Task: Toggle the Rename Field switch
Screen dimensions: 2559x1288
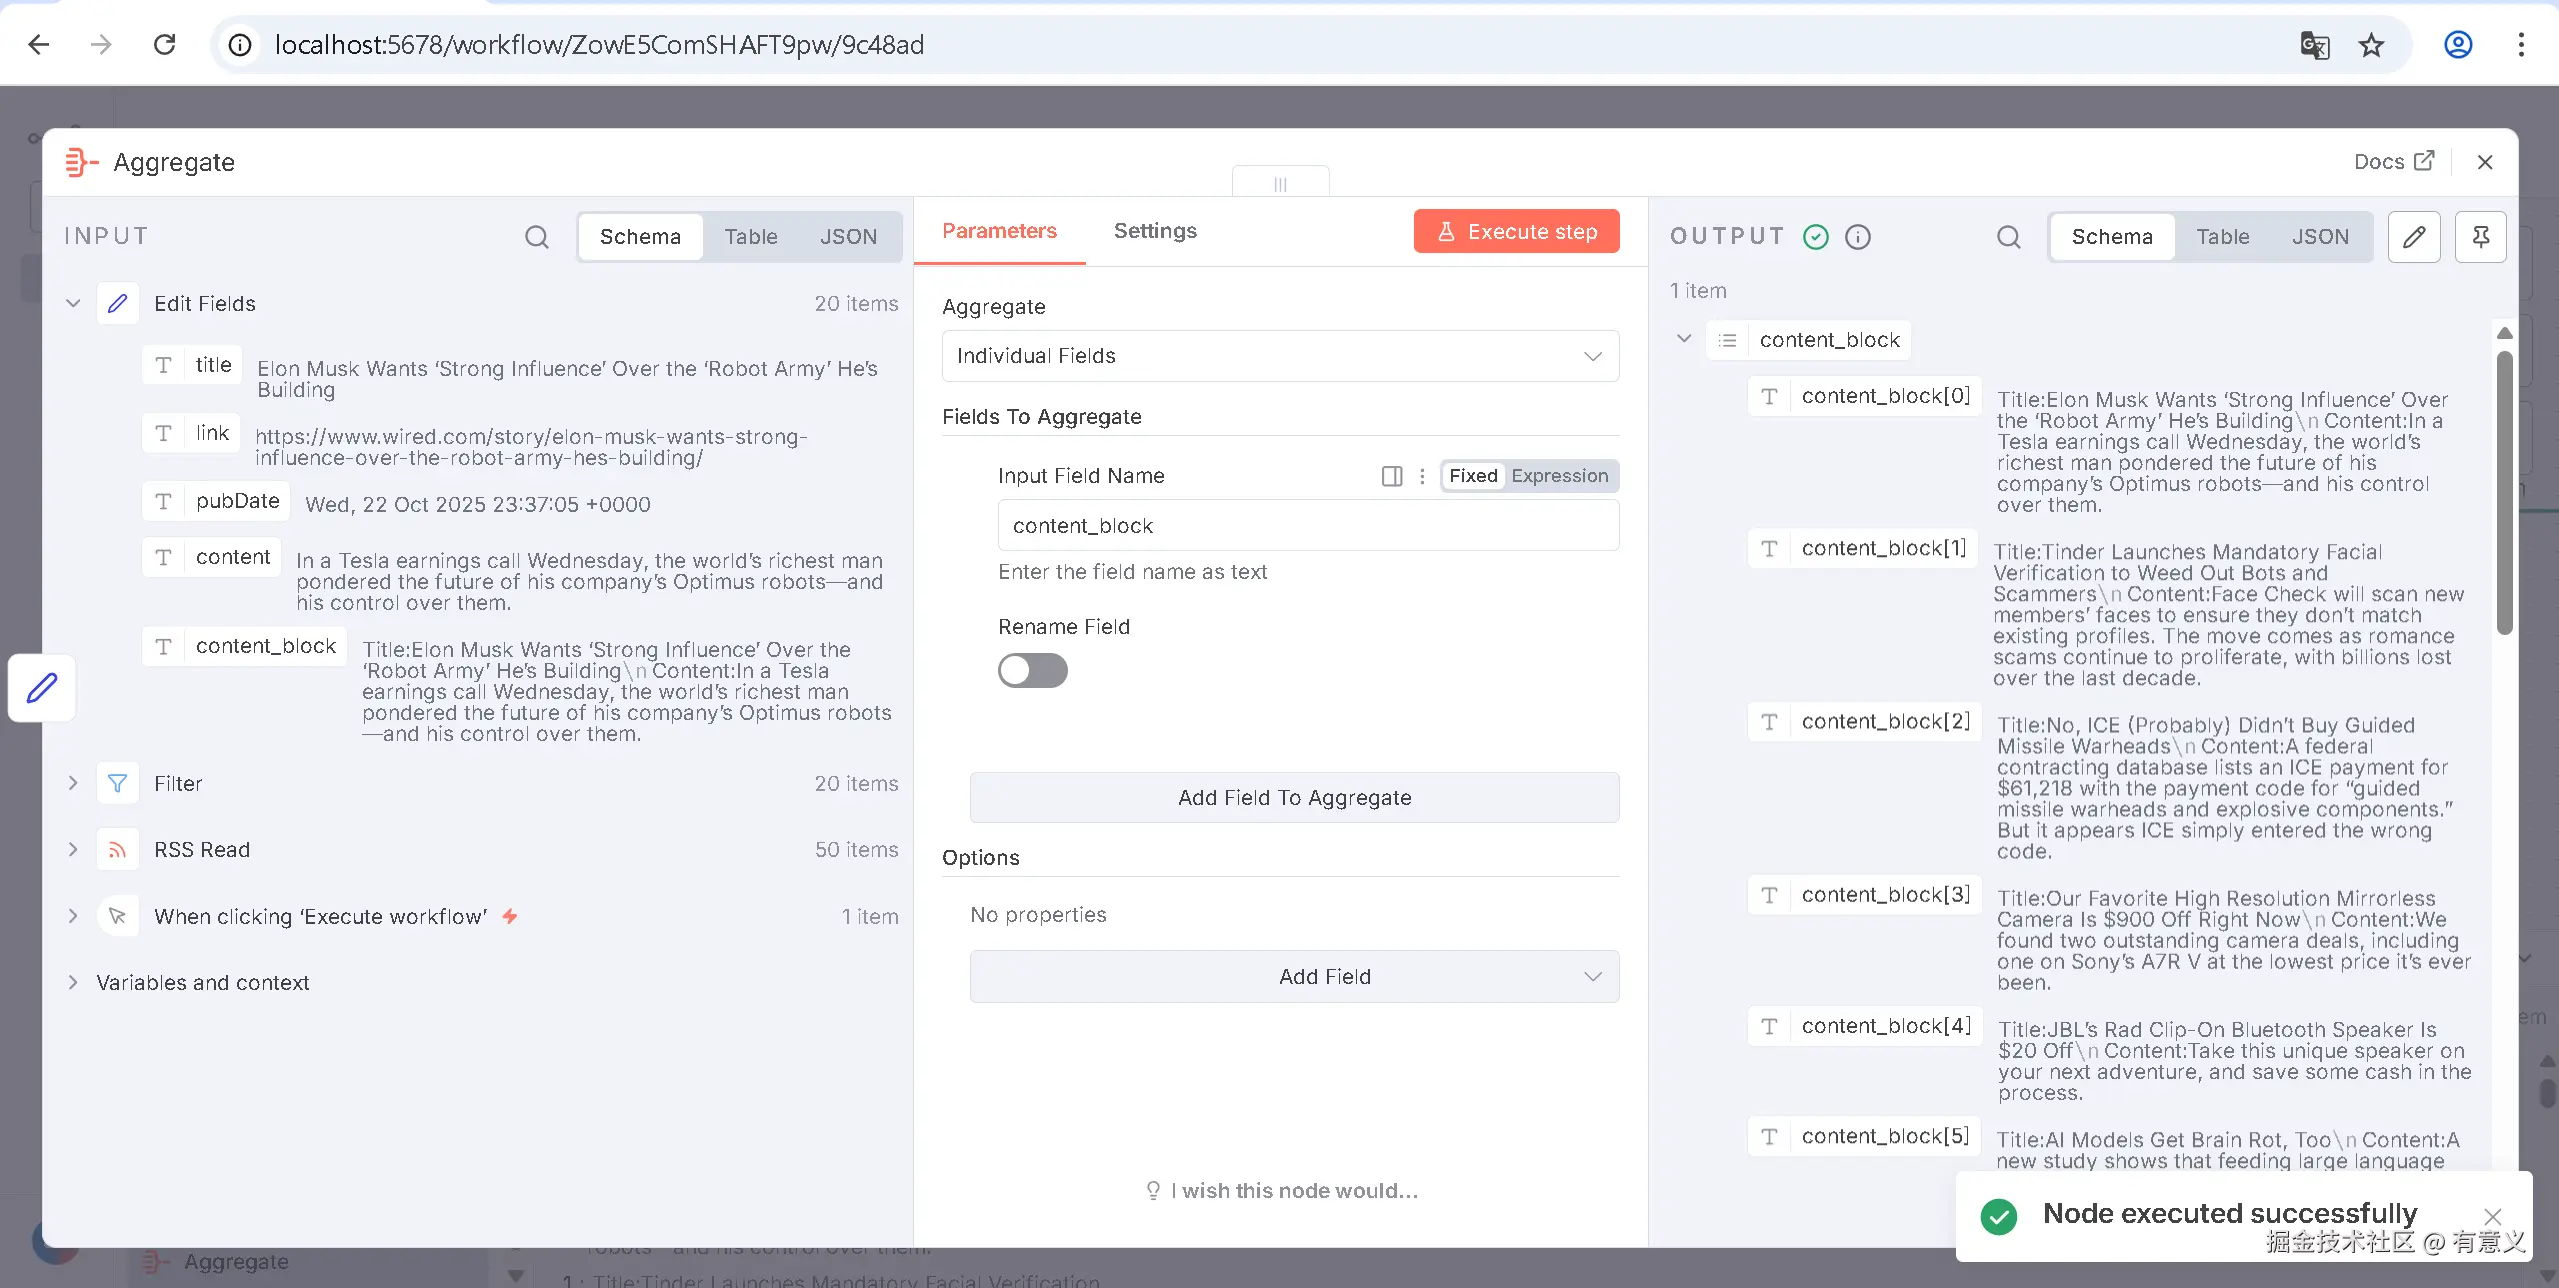Action: (x=1032, y=670)
